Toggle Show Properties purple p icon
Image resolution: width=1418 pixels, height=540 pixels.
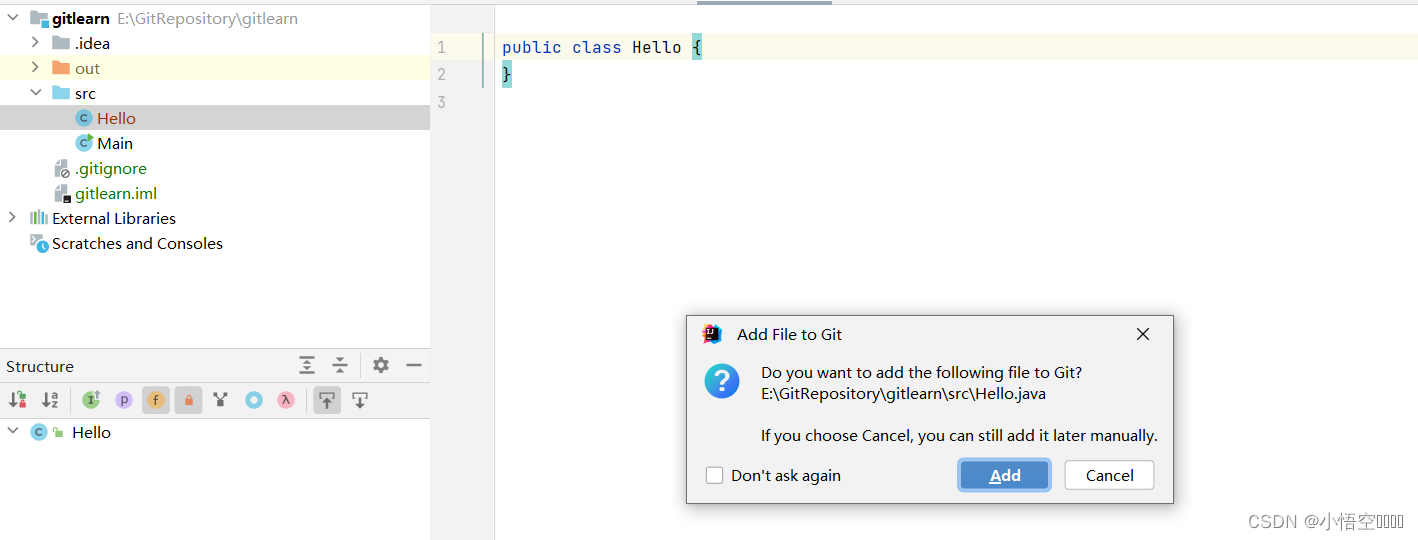pyautogui.click(x=124, y=400)
